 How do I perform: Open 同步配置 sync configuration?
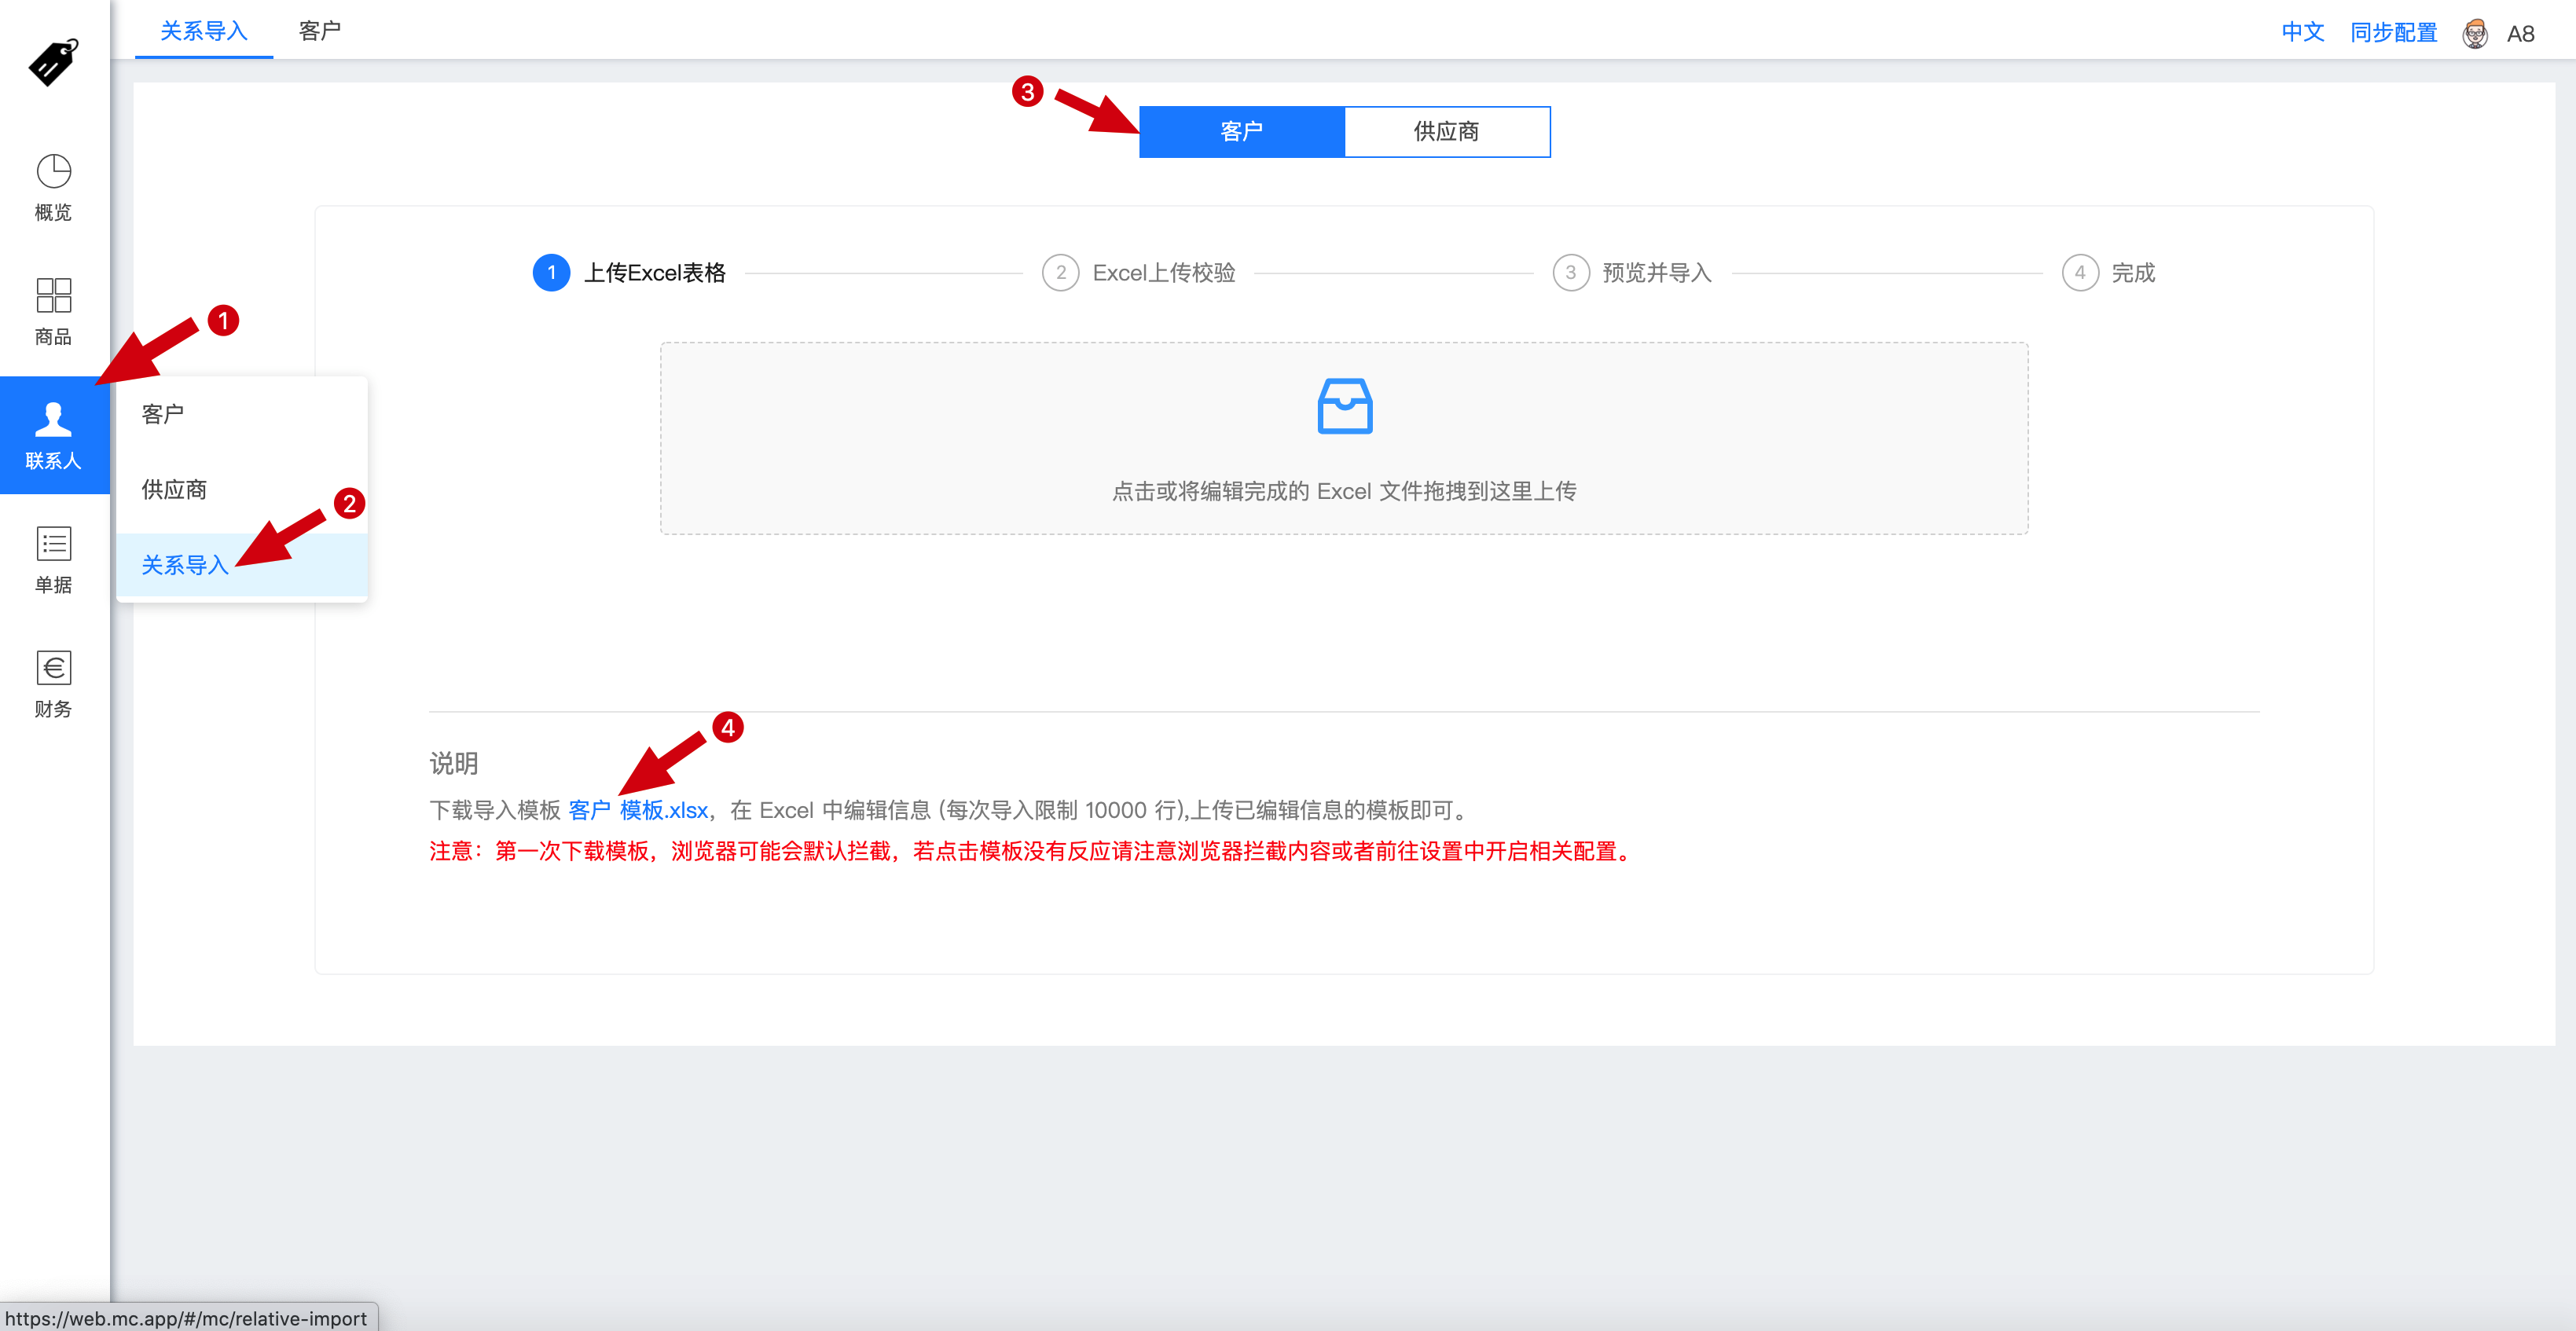tap(2393, 31)
